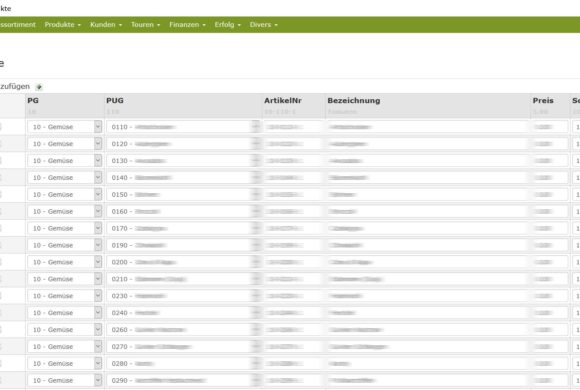Image resolution: width=580 pixels, height=390 pixels.
Task: Open the Erfolg menu
Action: 227,25
